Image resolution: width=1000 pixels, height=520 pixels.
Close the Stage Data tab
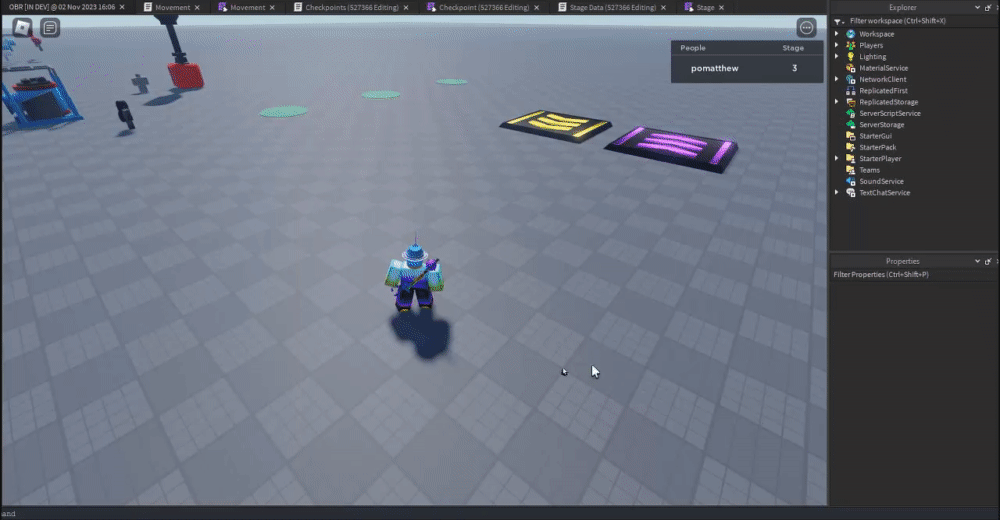click(663, 8)
